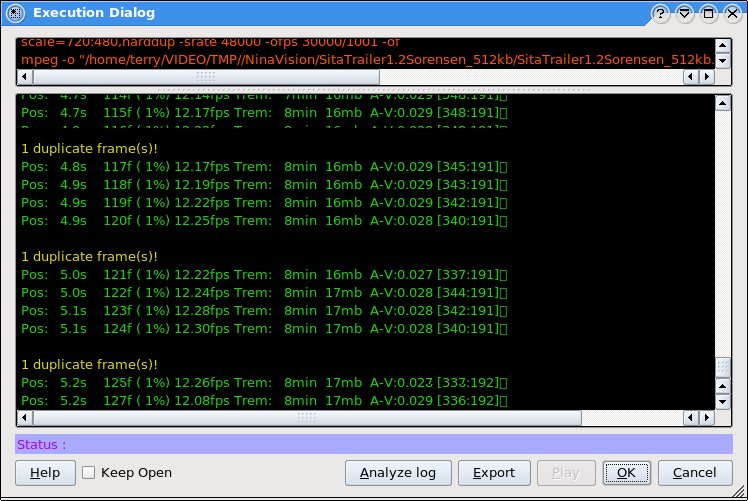Click the window resize grip corner
Image resolution: width=748 pixels, height=501 pixels.
pos(740,492)
